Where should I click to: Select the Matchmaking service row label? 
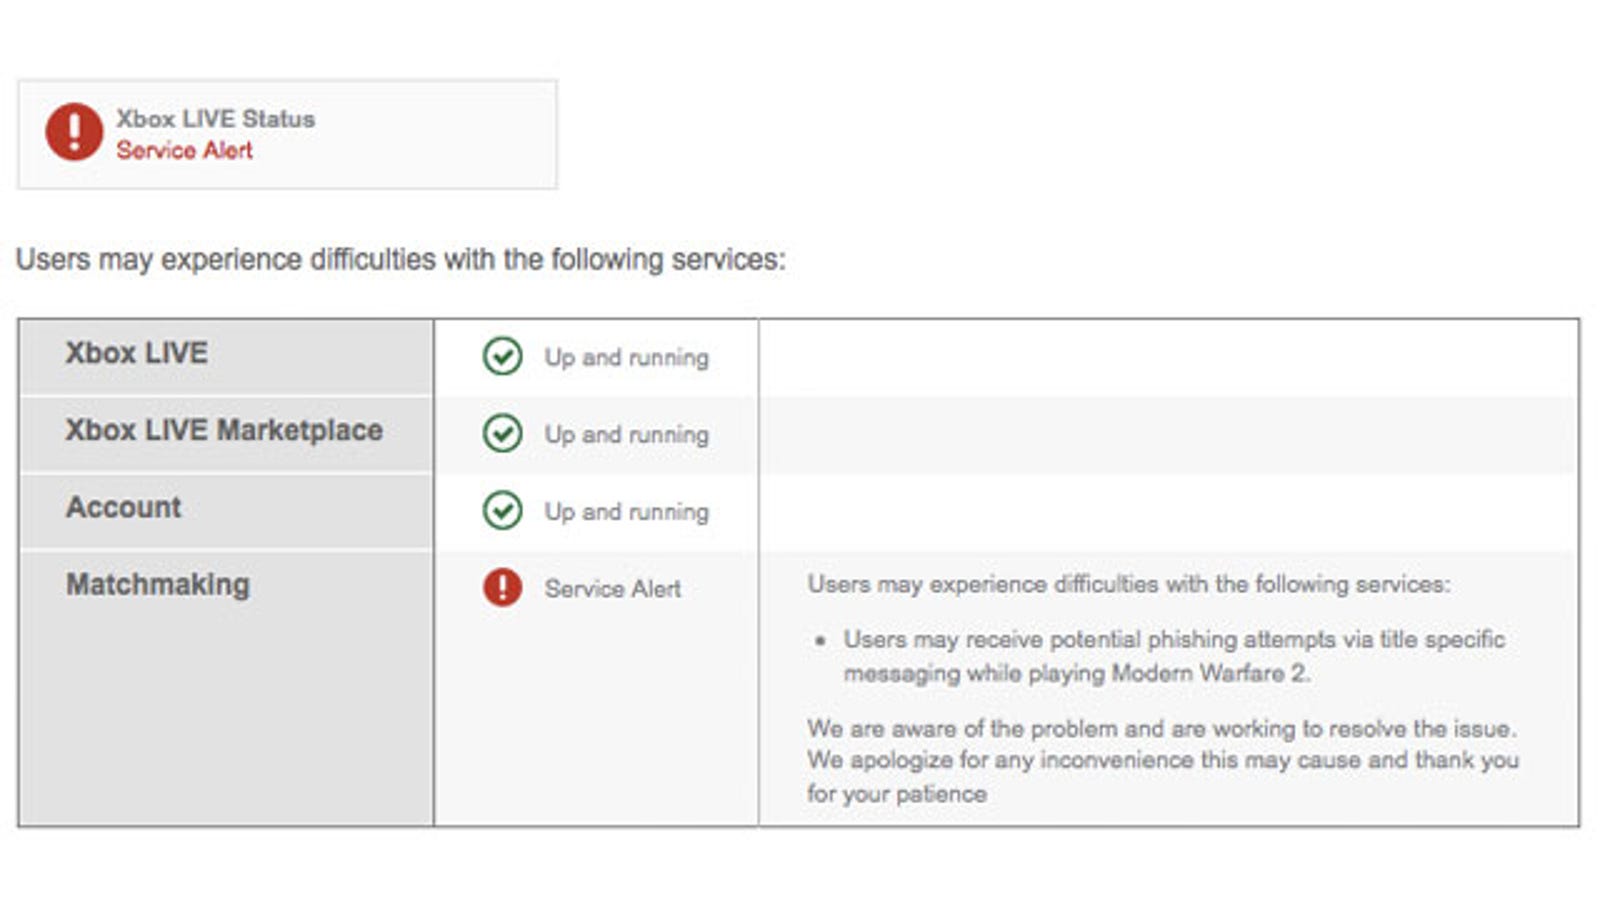(158, 584)
